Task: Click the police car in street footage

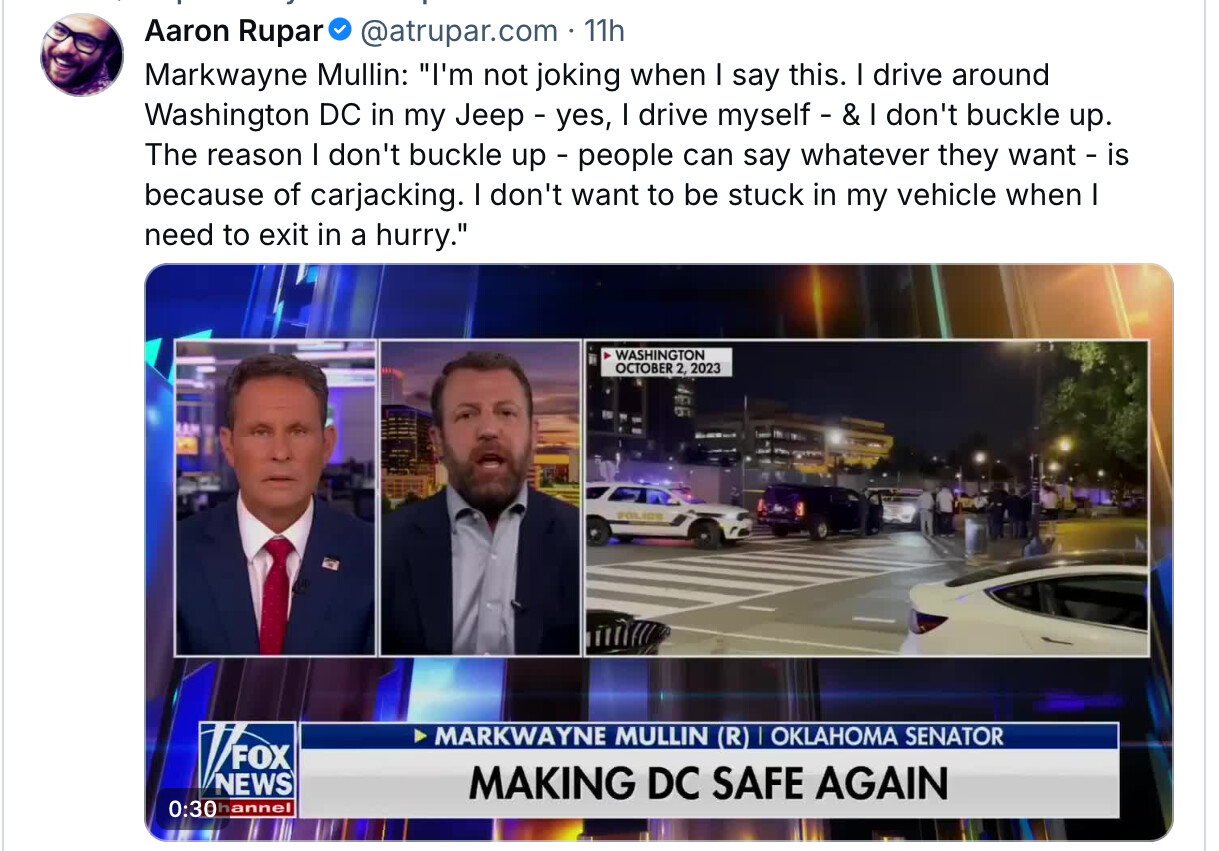Action: (666, 512)
